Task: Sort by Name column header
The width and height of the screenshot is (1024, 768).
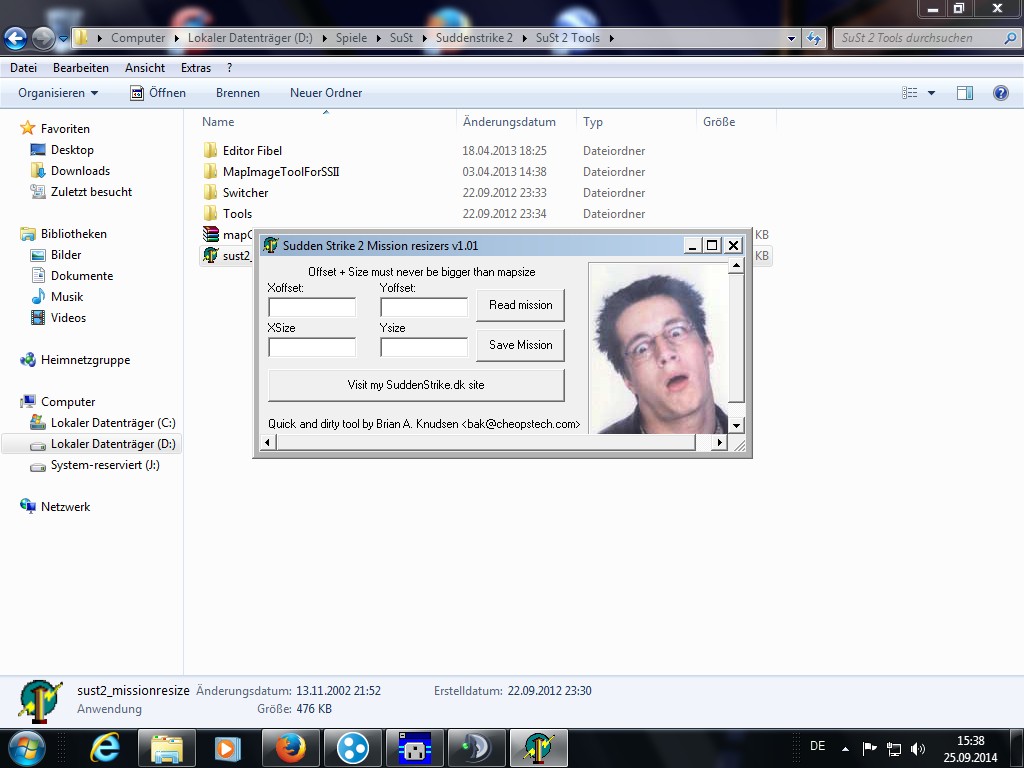Action: tap(218, 121)
